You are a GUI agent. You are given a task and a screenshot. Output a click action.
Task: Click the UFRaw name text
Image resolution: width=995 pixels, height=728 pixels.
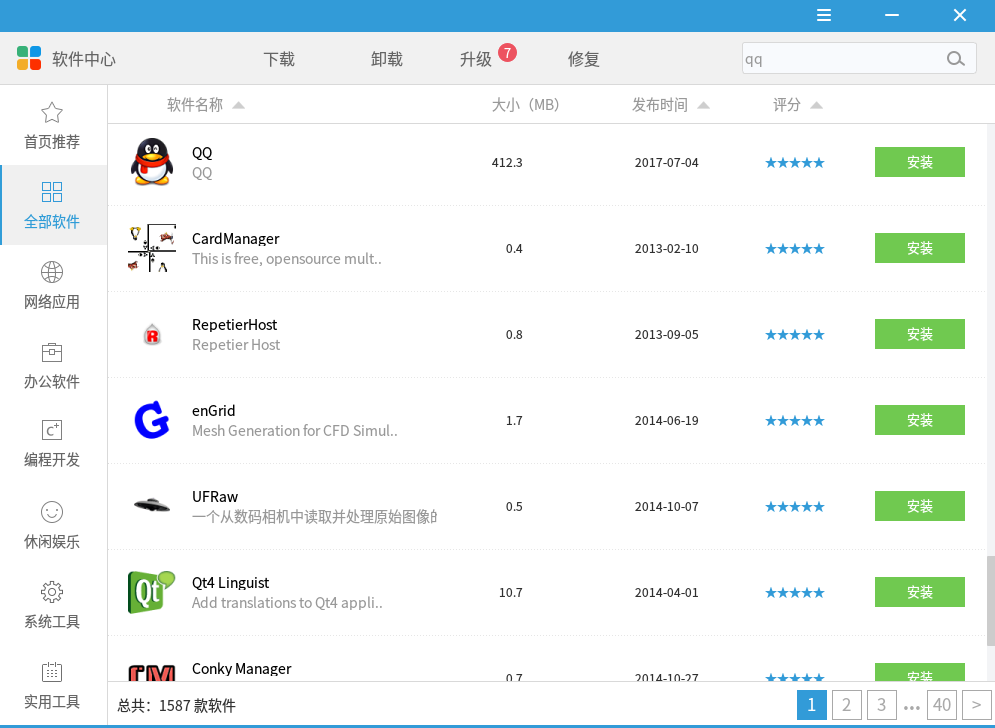pyautogui.click(x=214, y=496)
